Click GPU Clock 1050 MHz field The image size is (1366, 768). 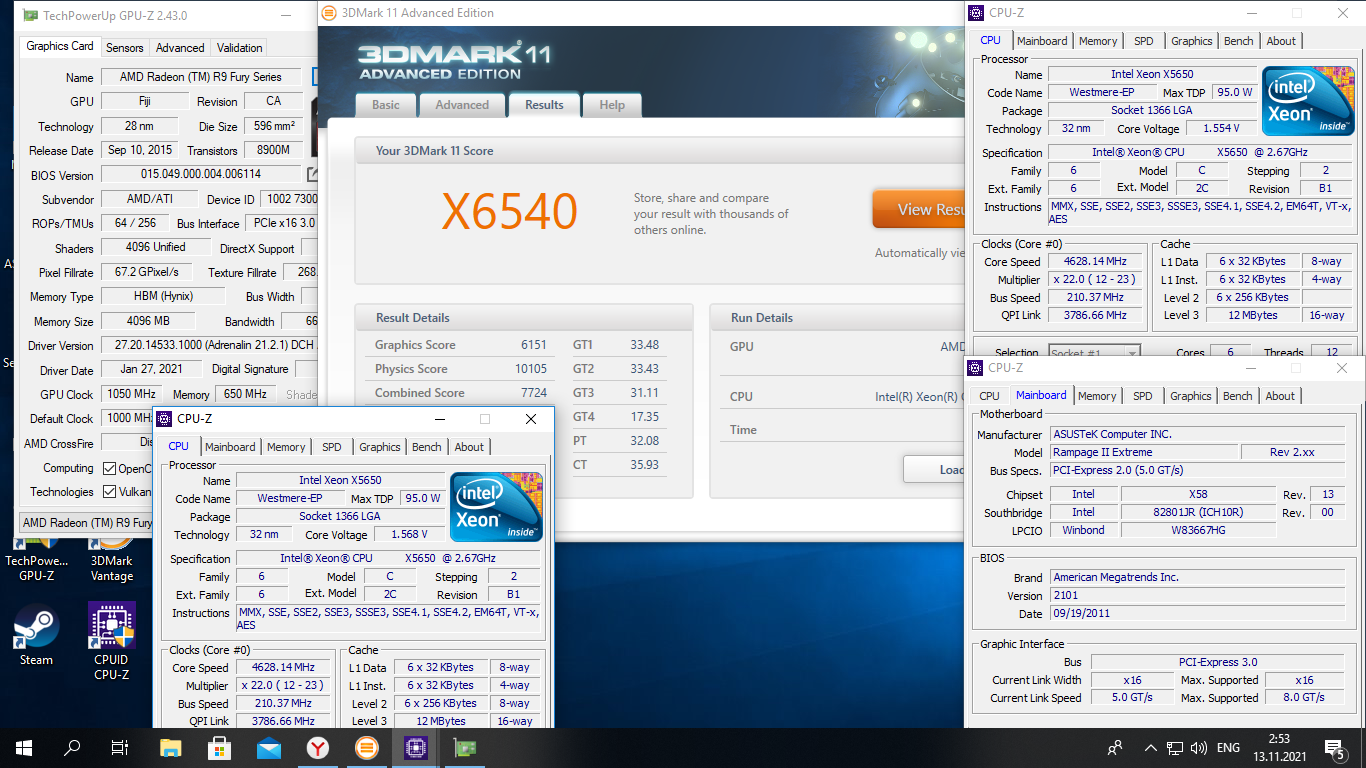tap(132, 395)
